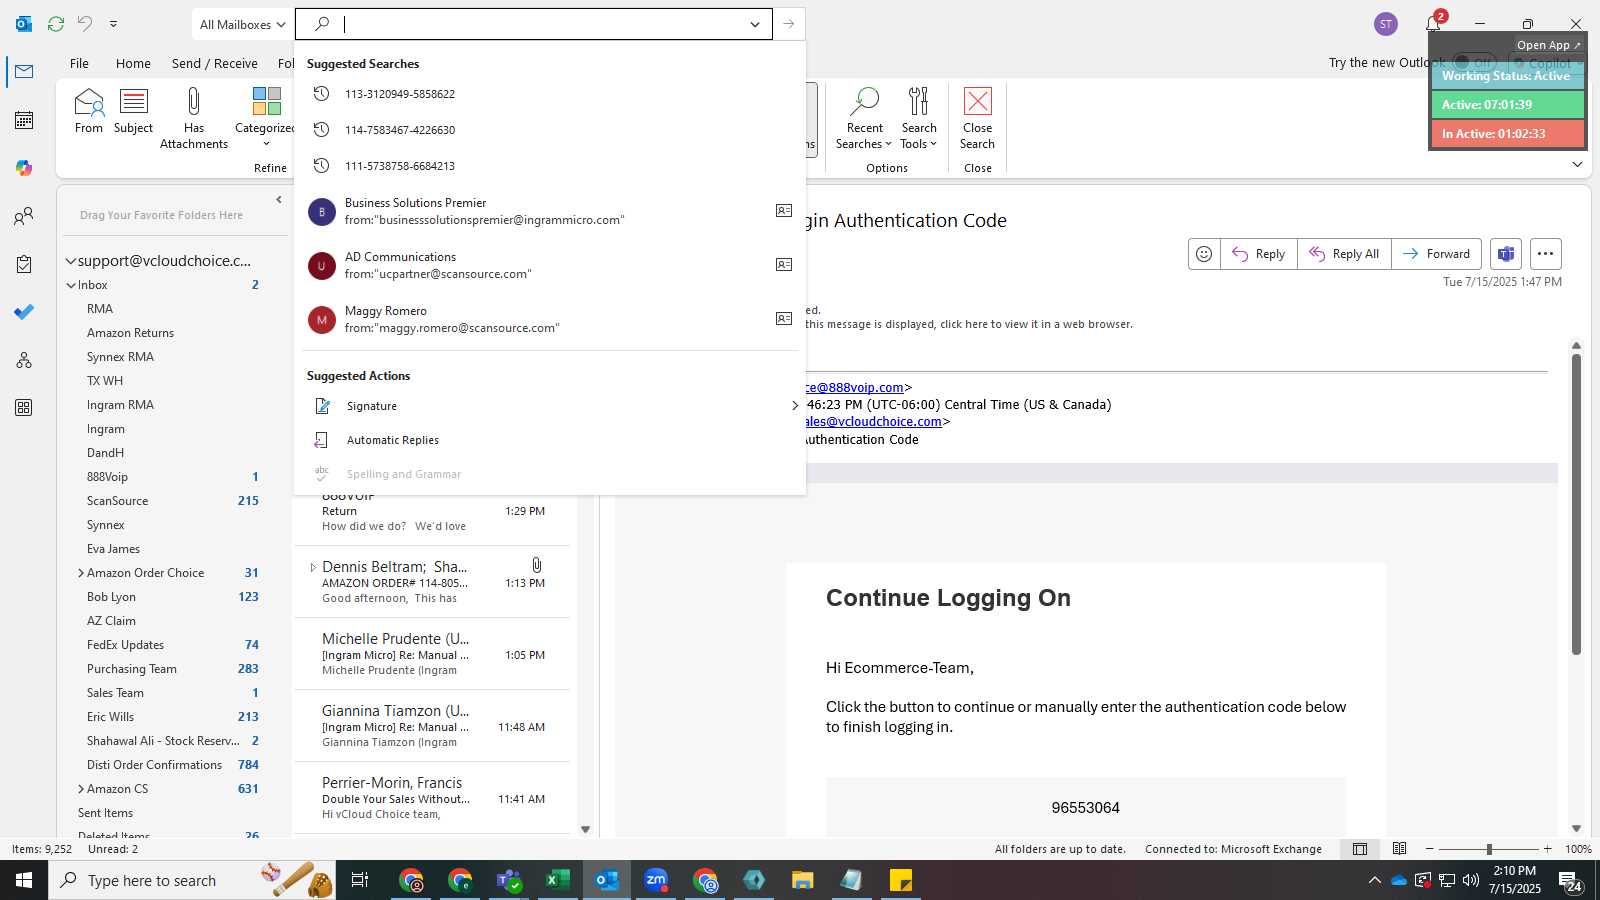Image resolution: width=1600 pixels, height=900 pixels.
Task: Switch to Normal view in status bar
Action: click(x=1360, y=849)
